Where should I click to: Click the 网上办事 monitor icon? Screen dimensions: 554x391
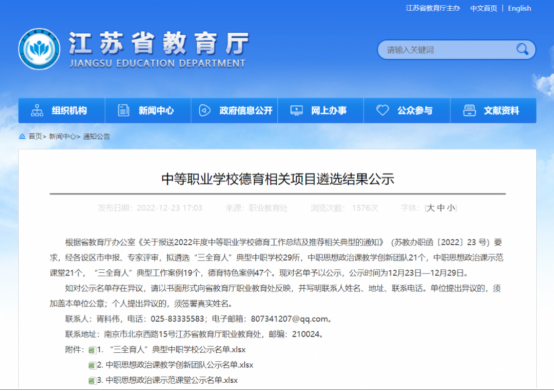[296, 111]
